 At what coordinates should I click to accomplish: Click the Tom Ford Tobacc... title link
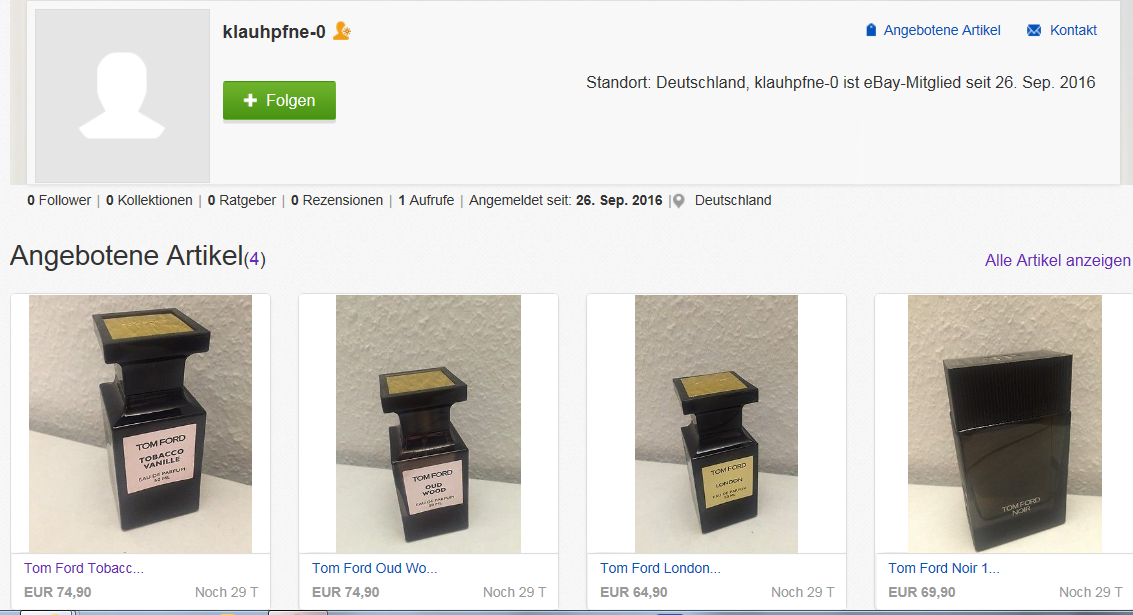[x=84, y=568]
